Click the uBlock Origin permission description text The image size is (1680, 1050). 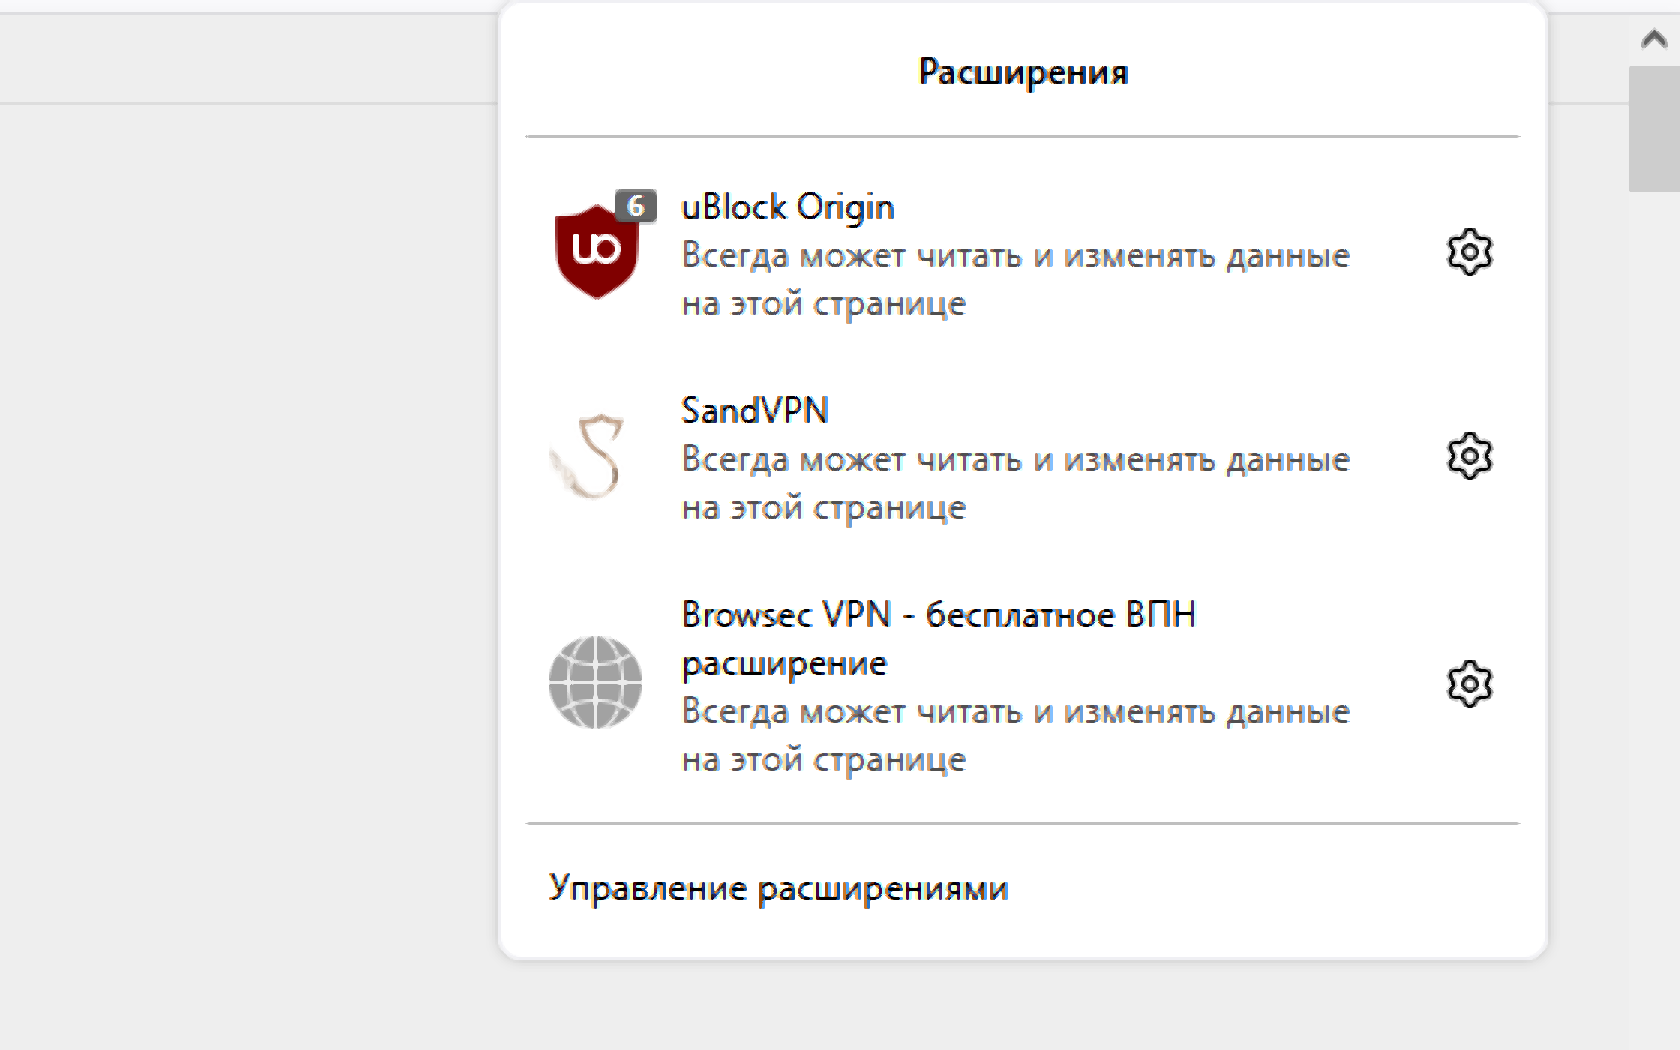[x=1015, y=279]
